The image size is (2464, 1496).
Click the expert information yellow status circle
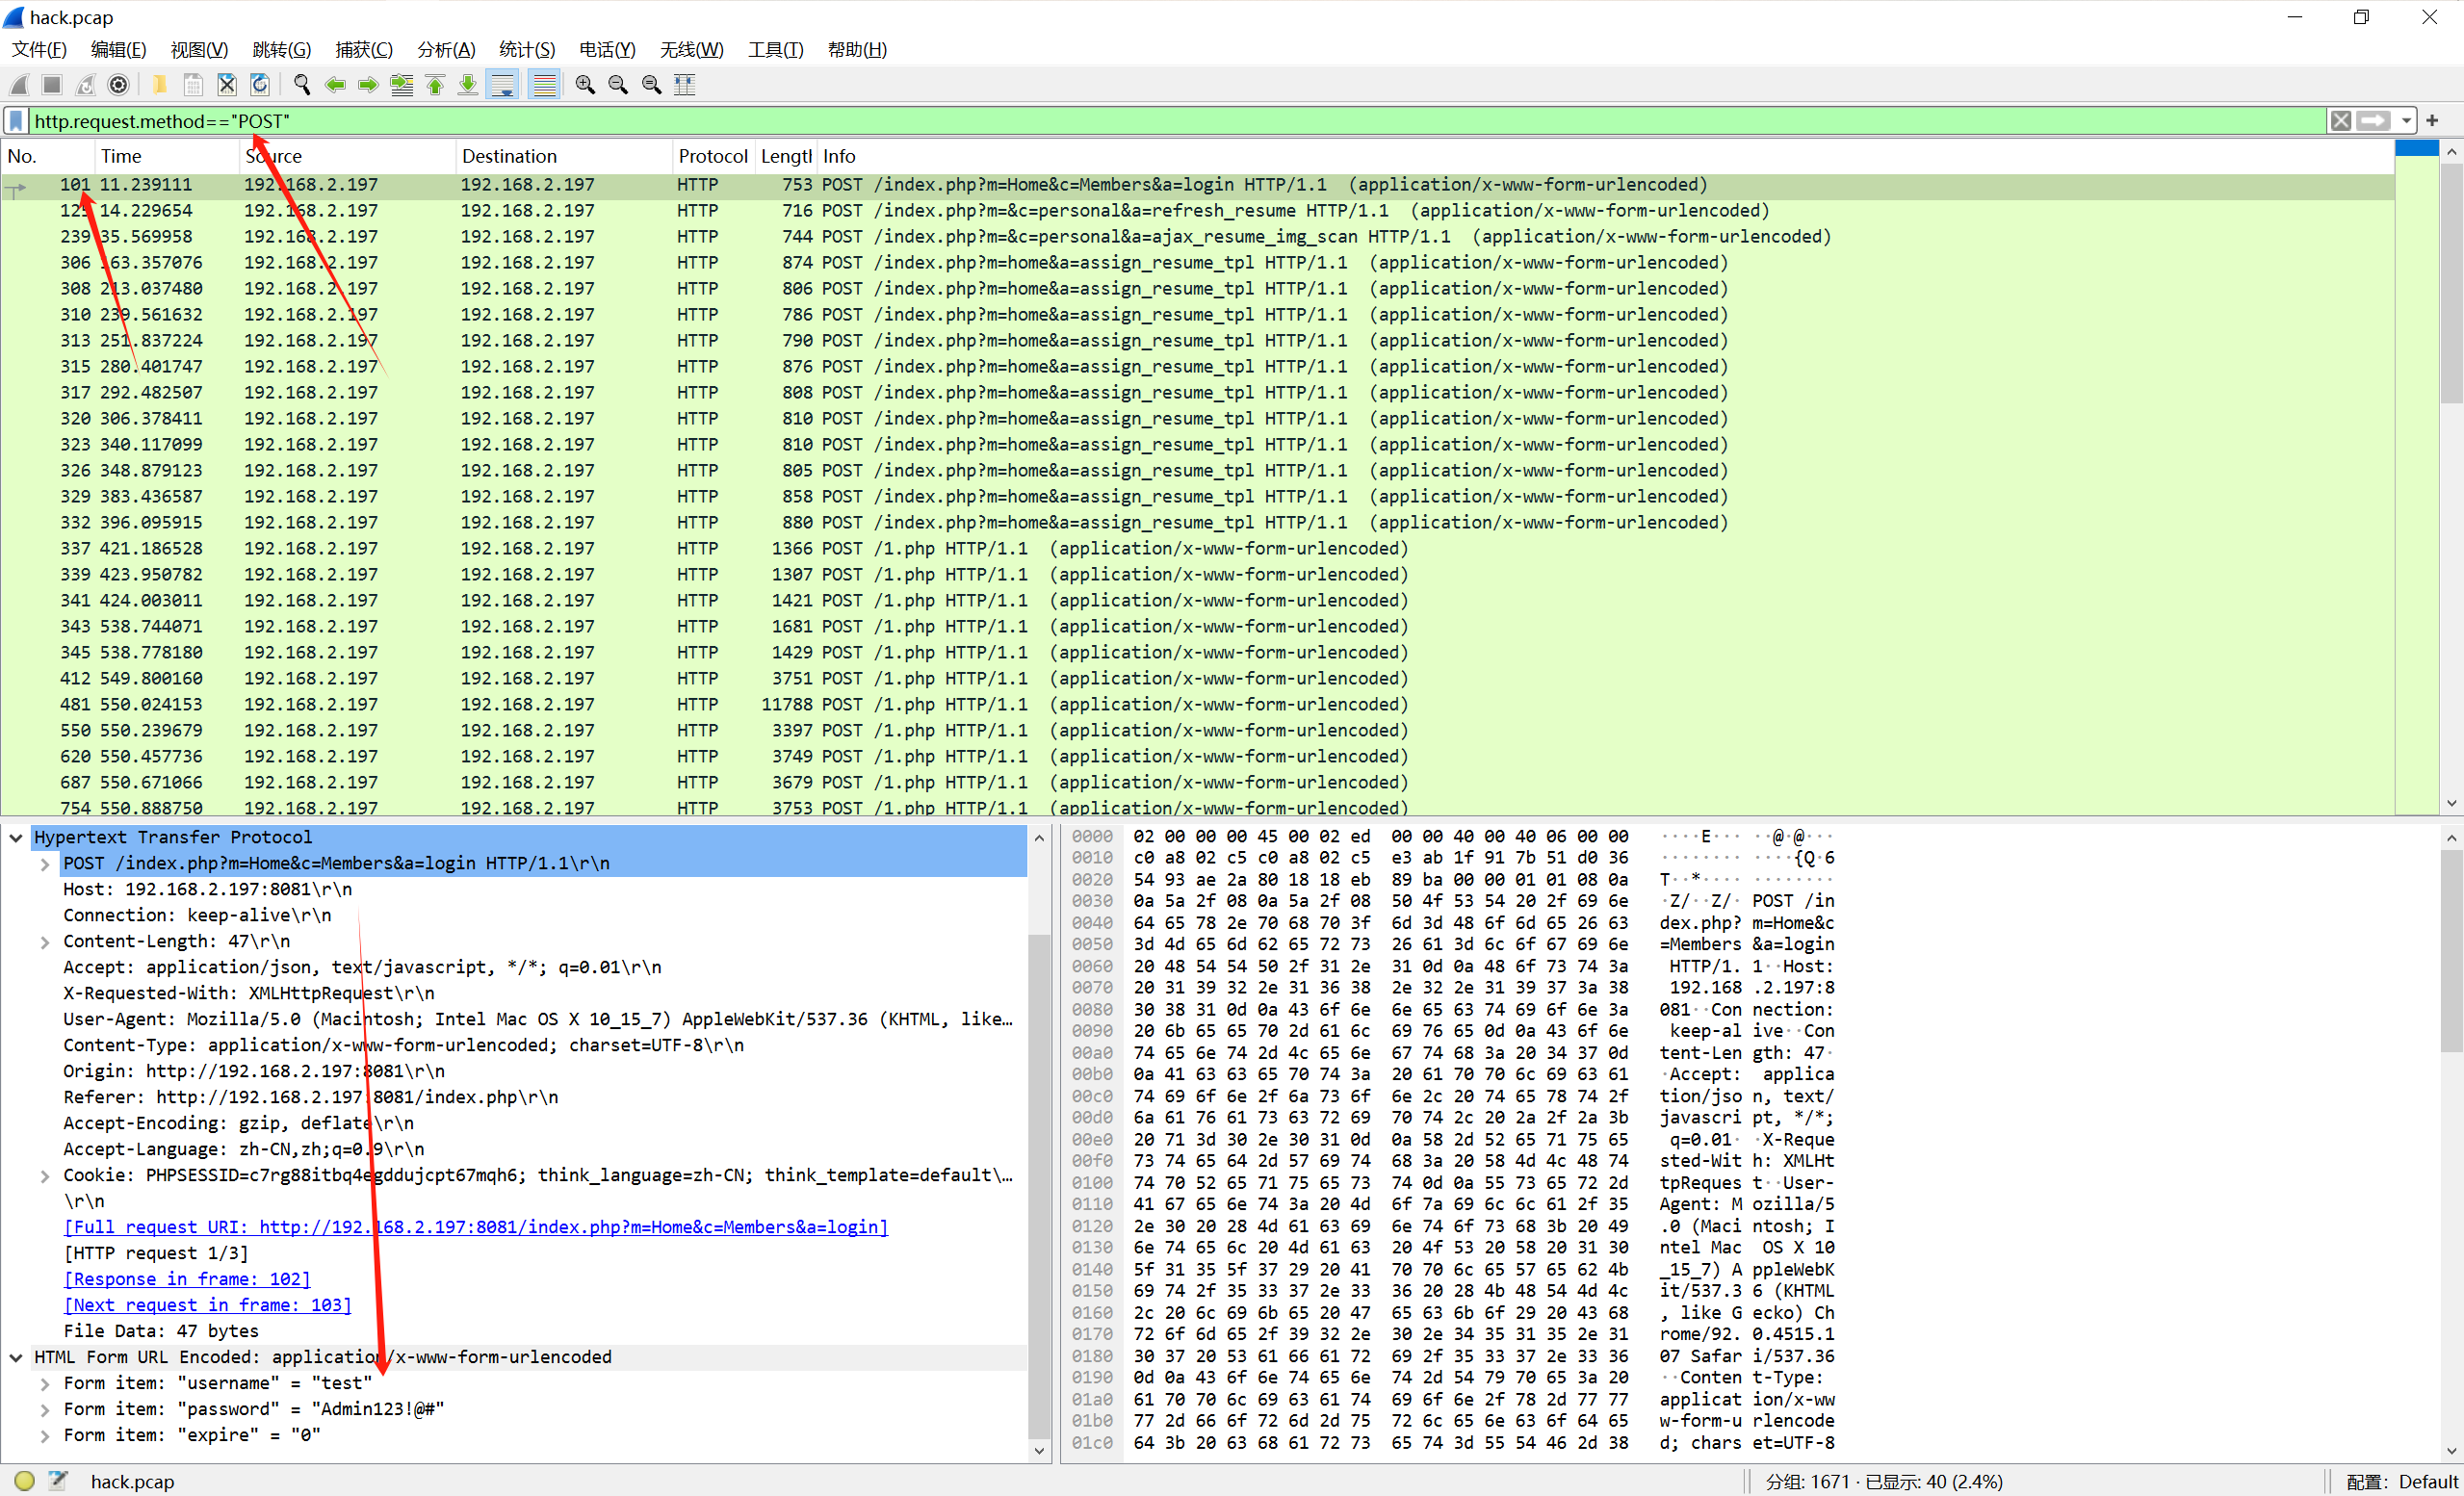tap(25, 1481)
